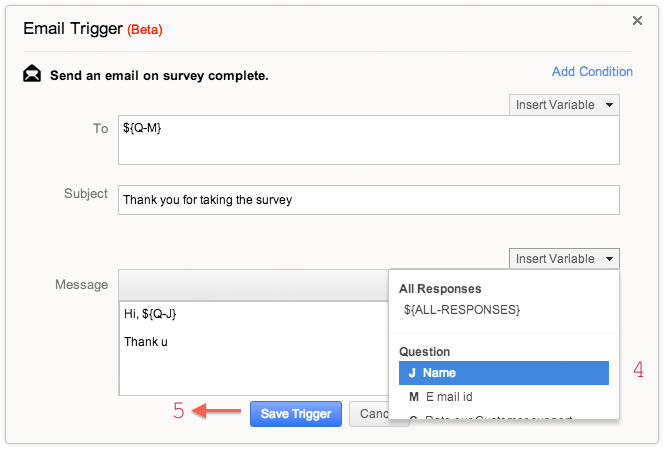
Task: Click into the To recipient field
Action: click(368, 140)
